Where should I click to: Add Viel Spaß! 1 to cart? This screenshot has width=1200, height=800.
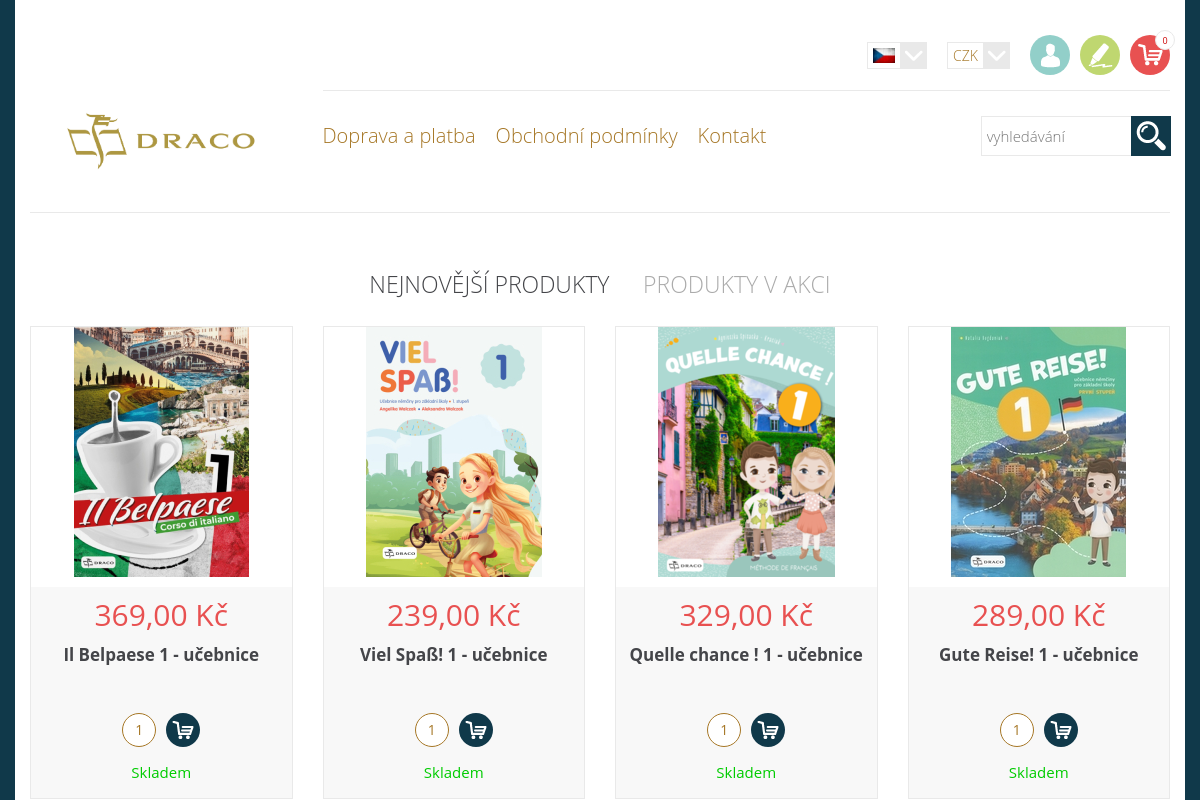click(x=476, y=730)
